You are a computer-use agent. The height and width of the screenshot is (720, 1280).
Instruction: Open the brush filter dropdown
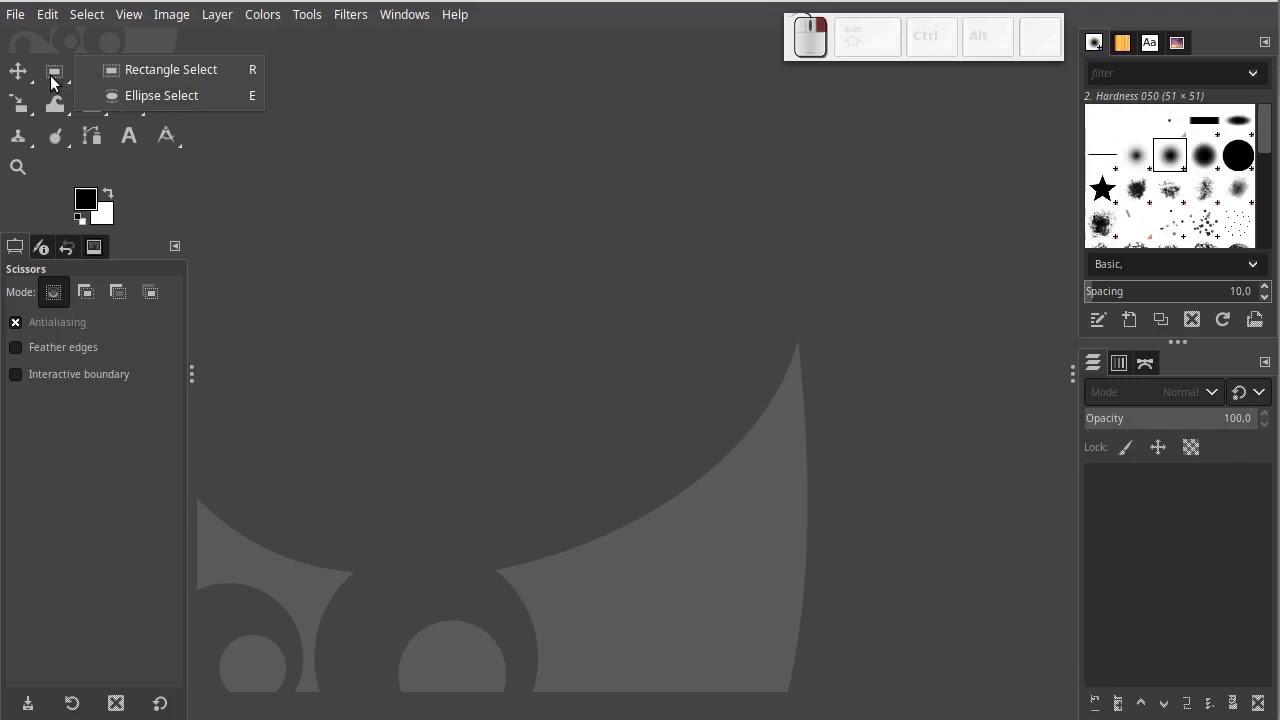[x=1252, y=73]
